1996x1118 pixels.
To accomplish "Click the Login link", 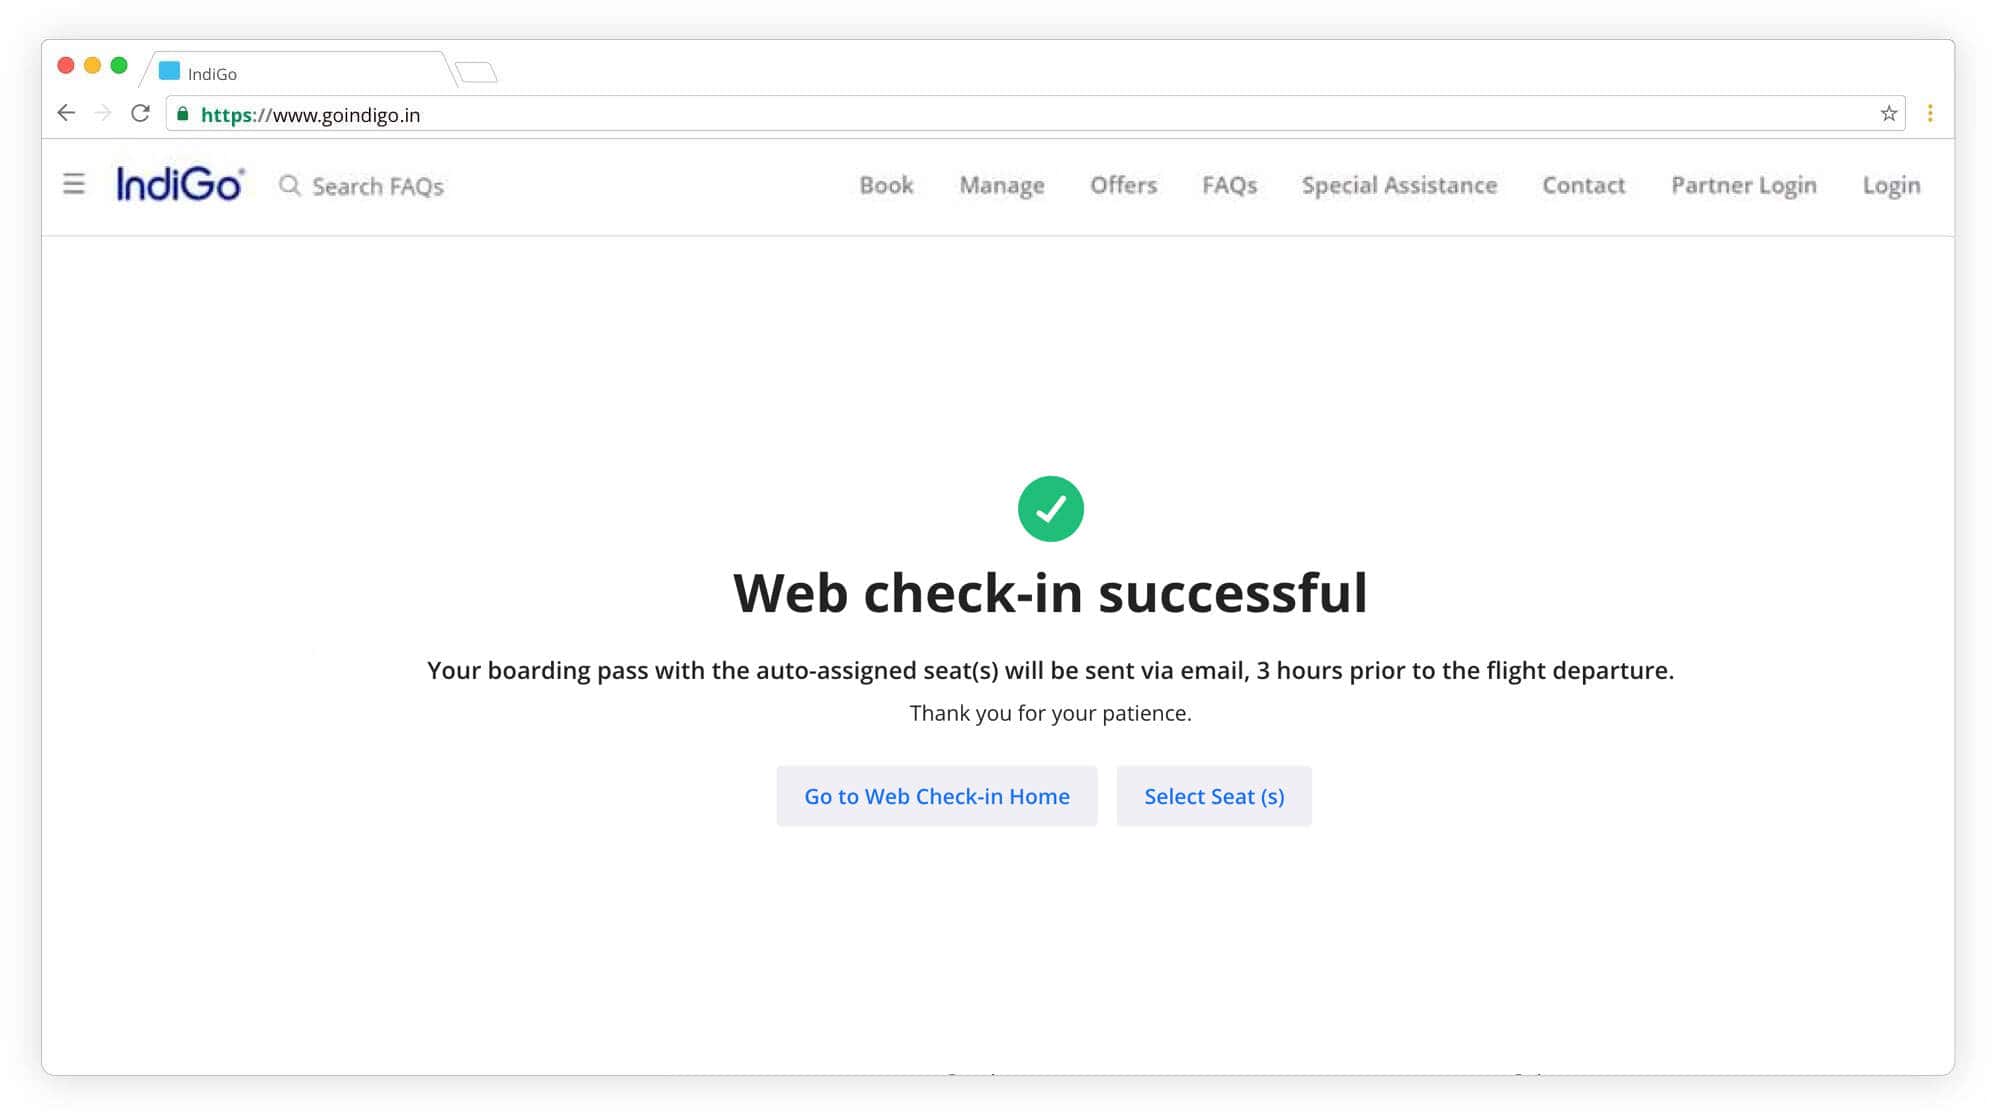I will tap(1890, 186).
